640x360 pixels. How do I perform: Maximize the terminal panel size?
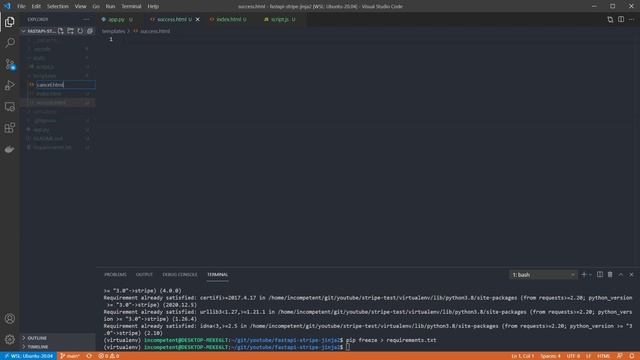[621, 275]
